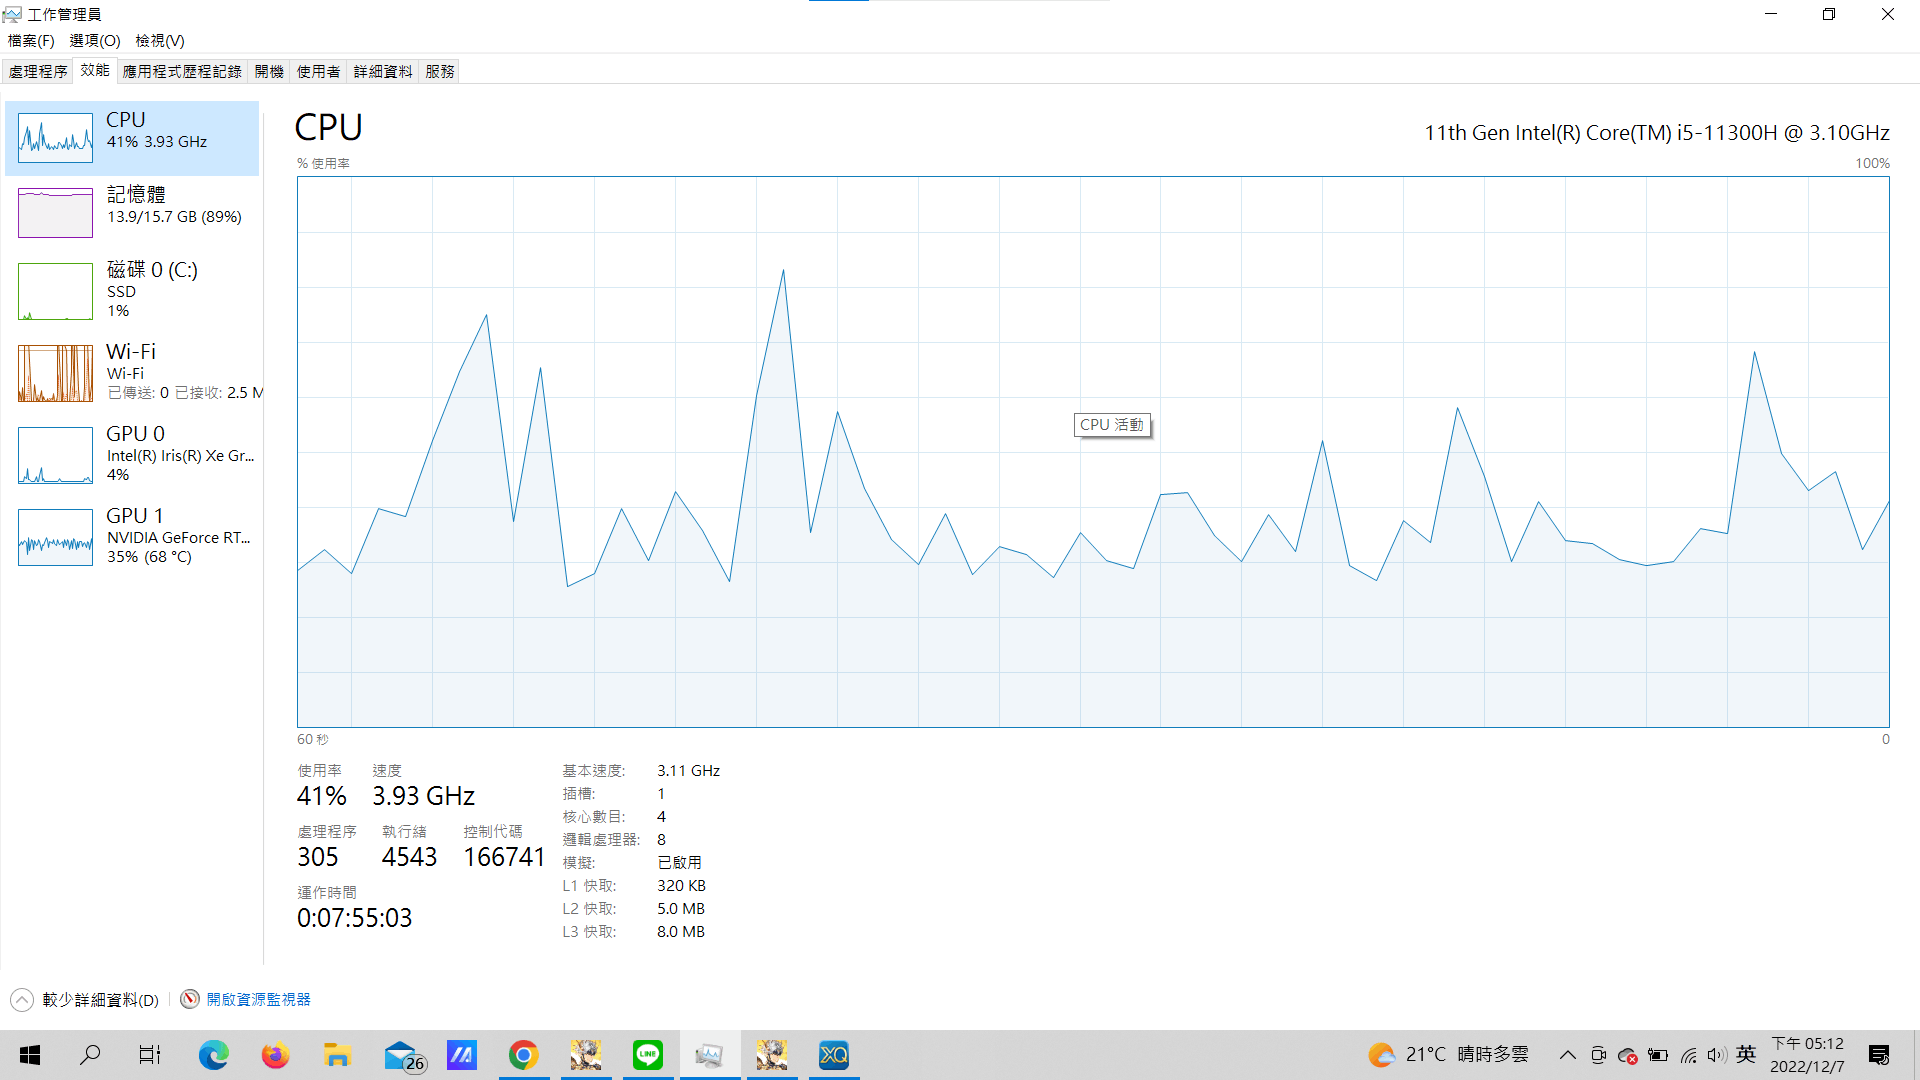Expand the system tray hidden icons arrow

coord(1568,1055)
